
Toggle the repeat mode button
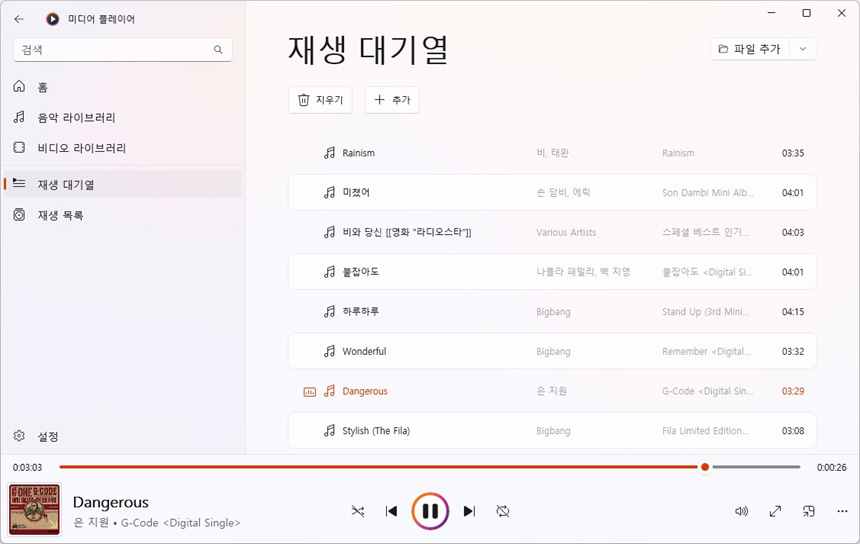(x=503, y=511)
